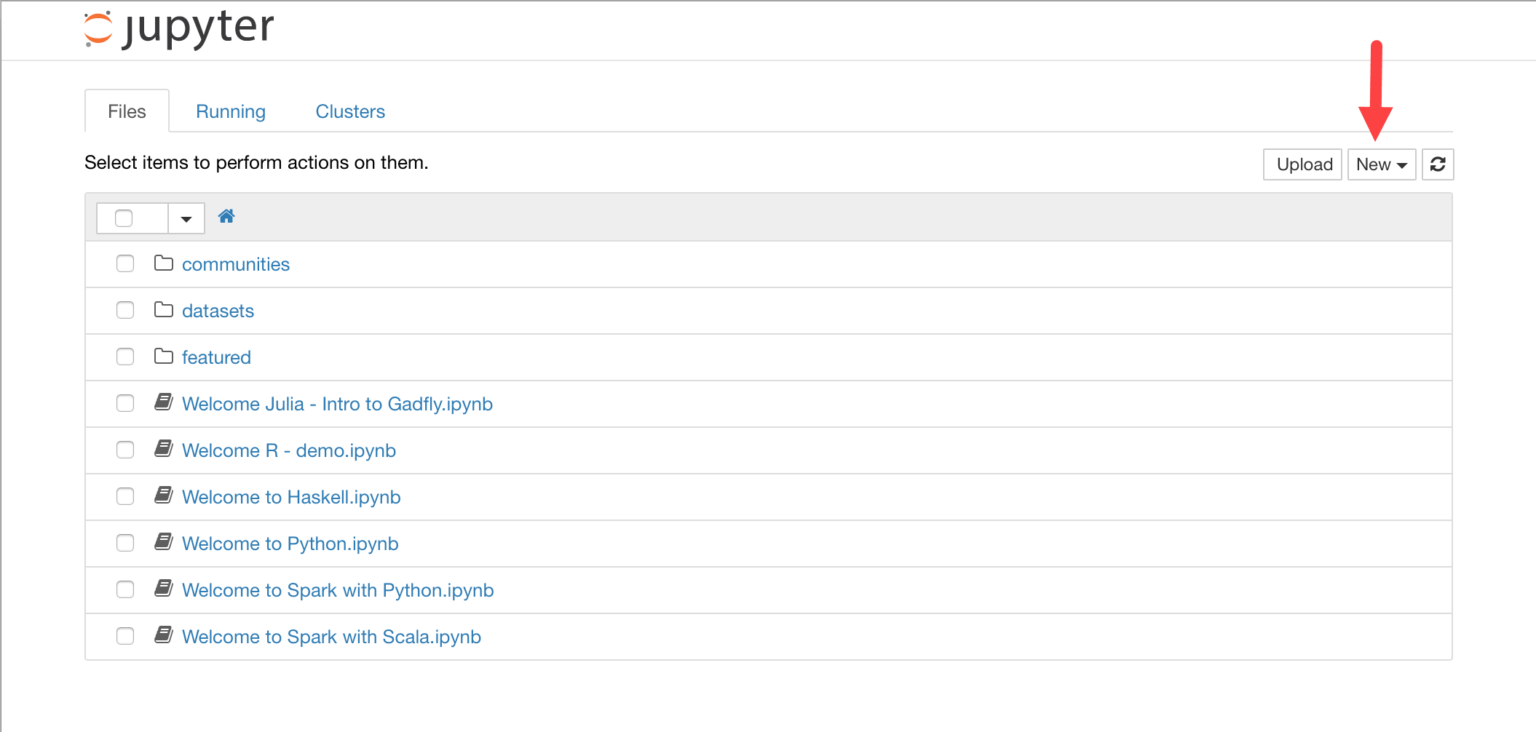Click notebook icon beside Welcome to Python

pyautogui.click(x=164, y=543)
